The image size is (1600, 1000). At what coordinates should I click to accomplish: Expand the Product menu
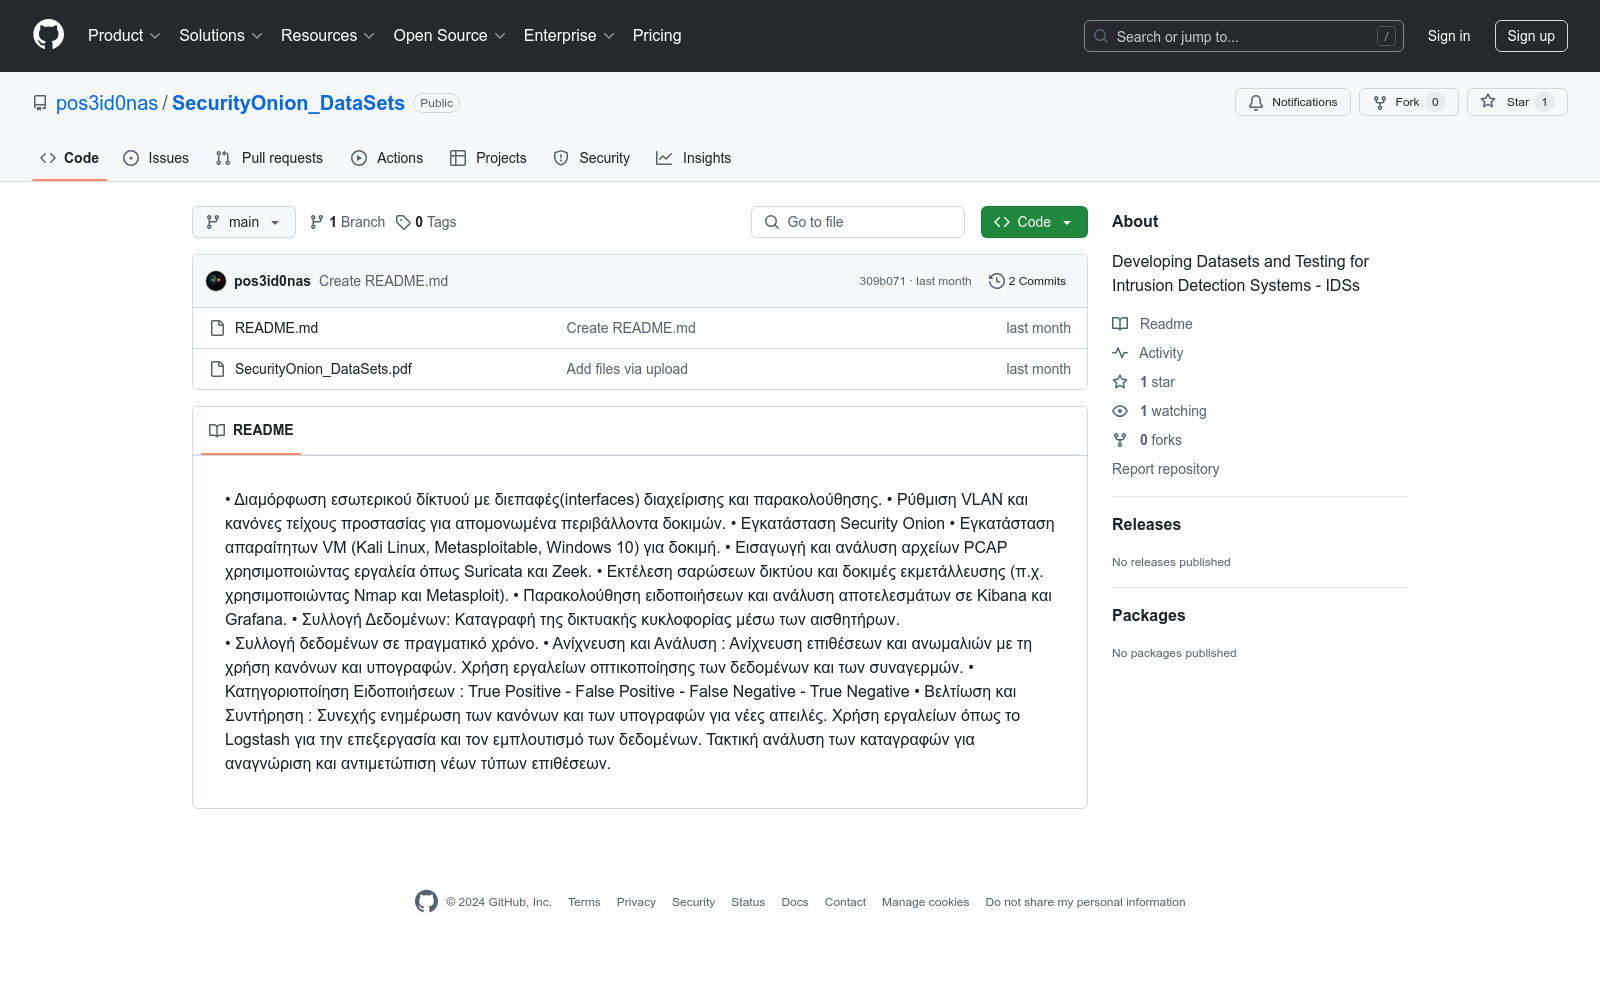pyautogui.click(x=124, y=36)
